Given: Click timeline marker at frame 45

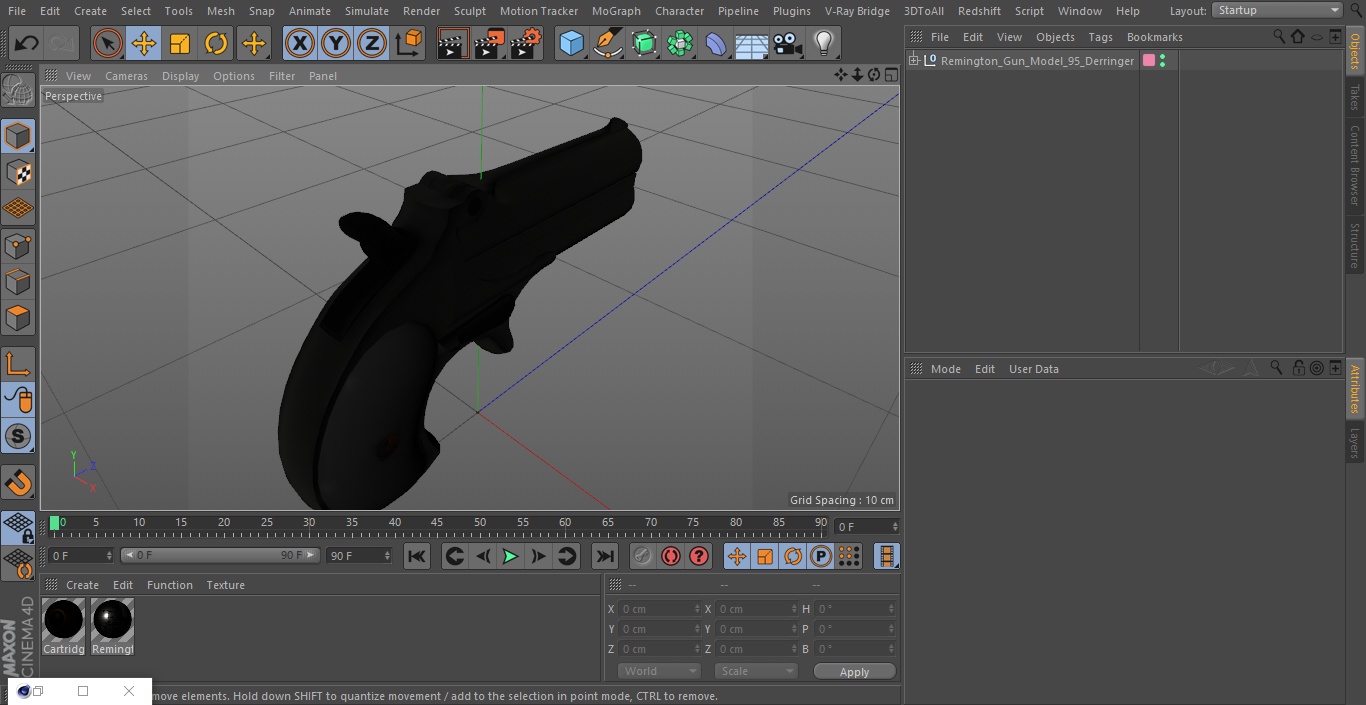Looking at the screenshot, I should click(437, 522).
